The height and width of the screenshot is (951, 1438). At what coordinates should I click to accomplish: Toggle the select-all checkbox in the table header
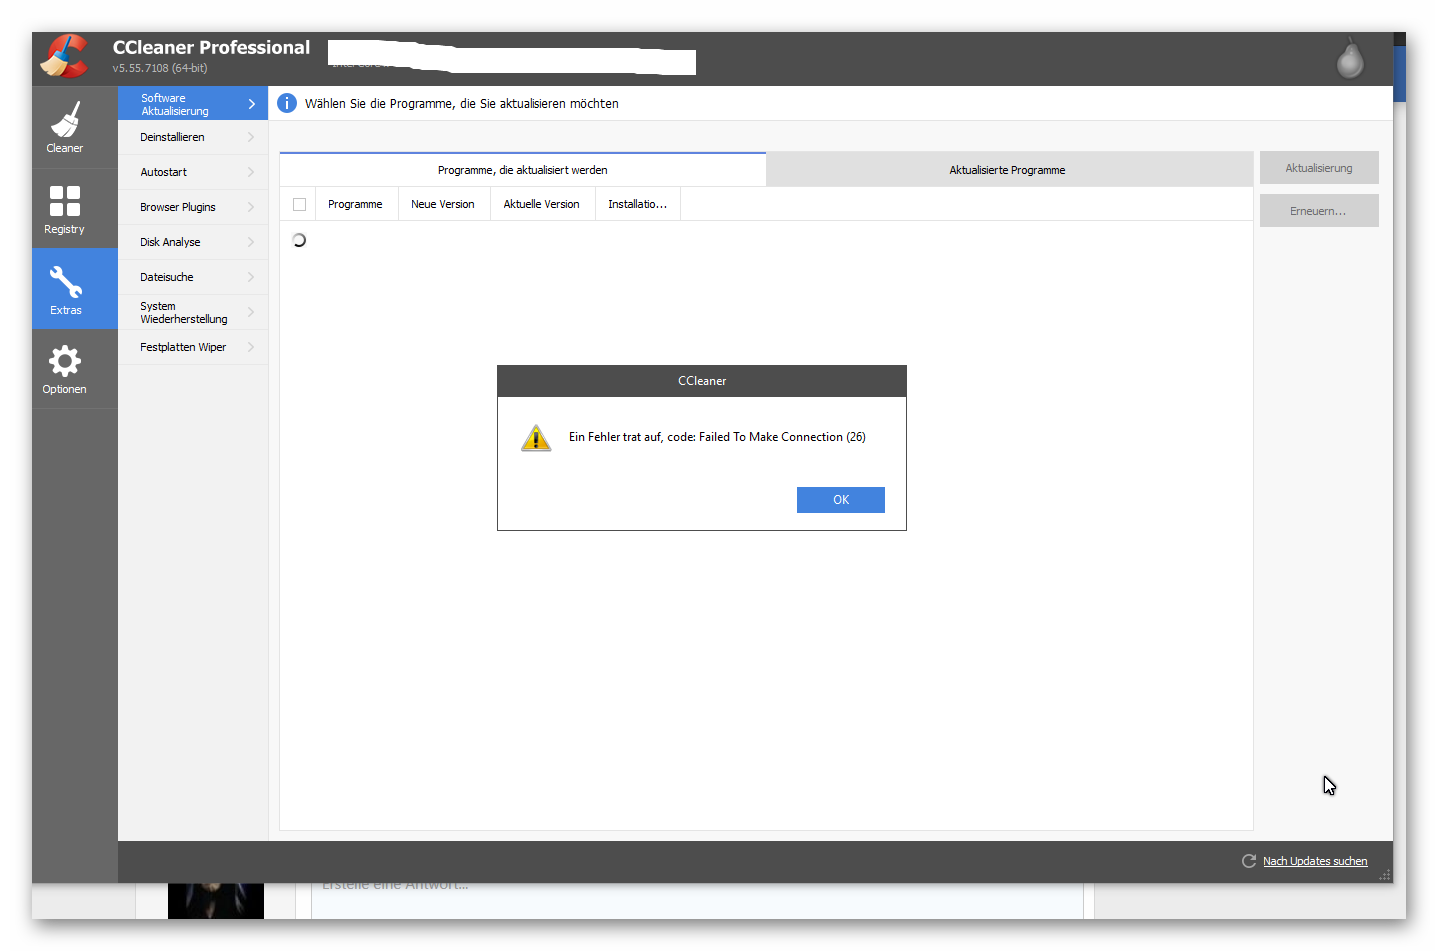(x=299, y=204)
